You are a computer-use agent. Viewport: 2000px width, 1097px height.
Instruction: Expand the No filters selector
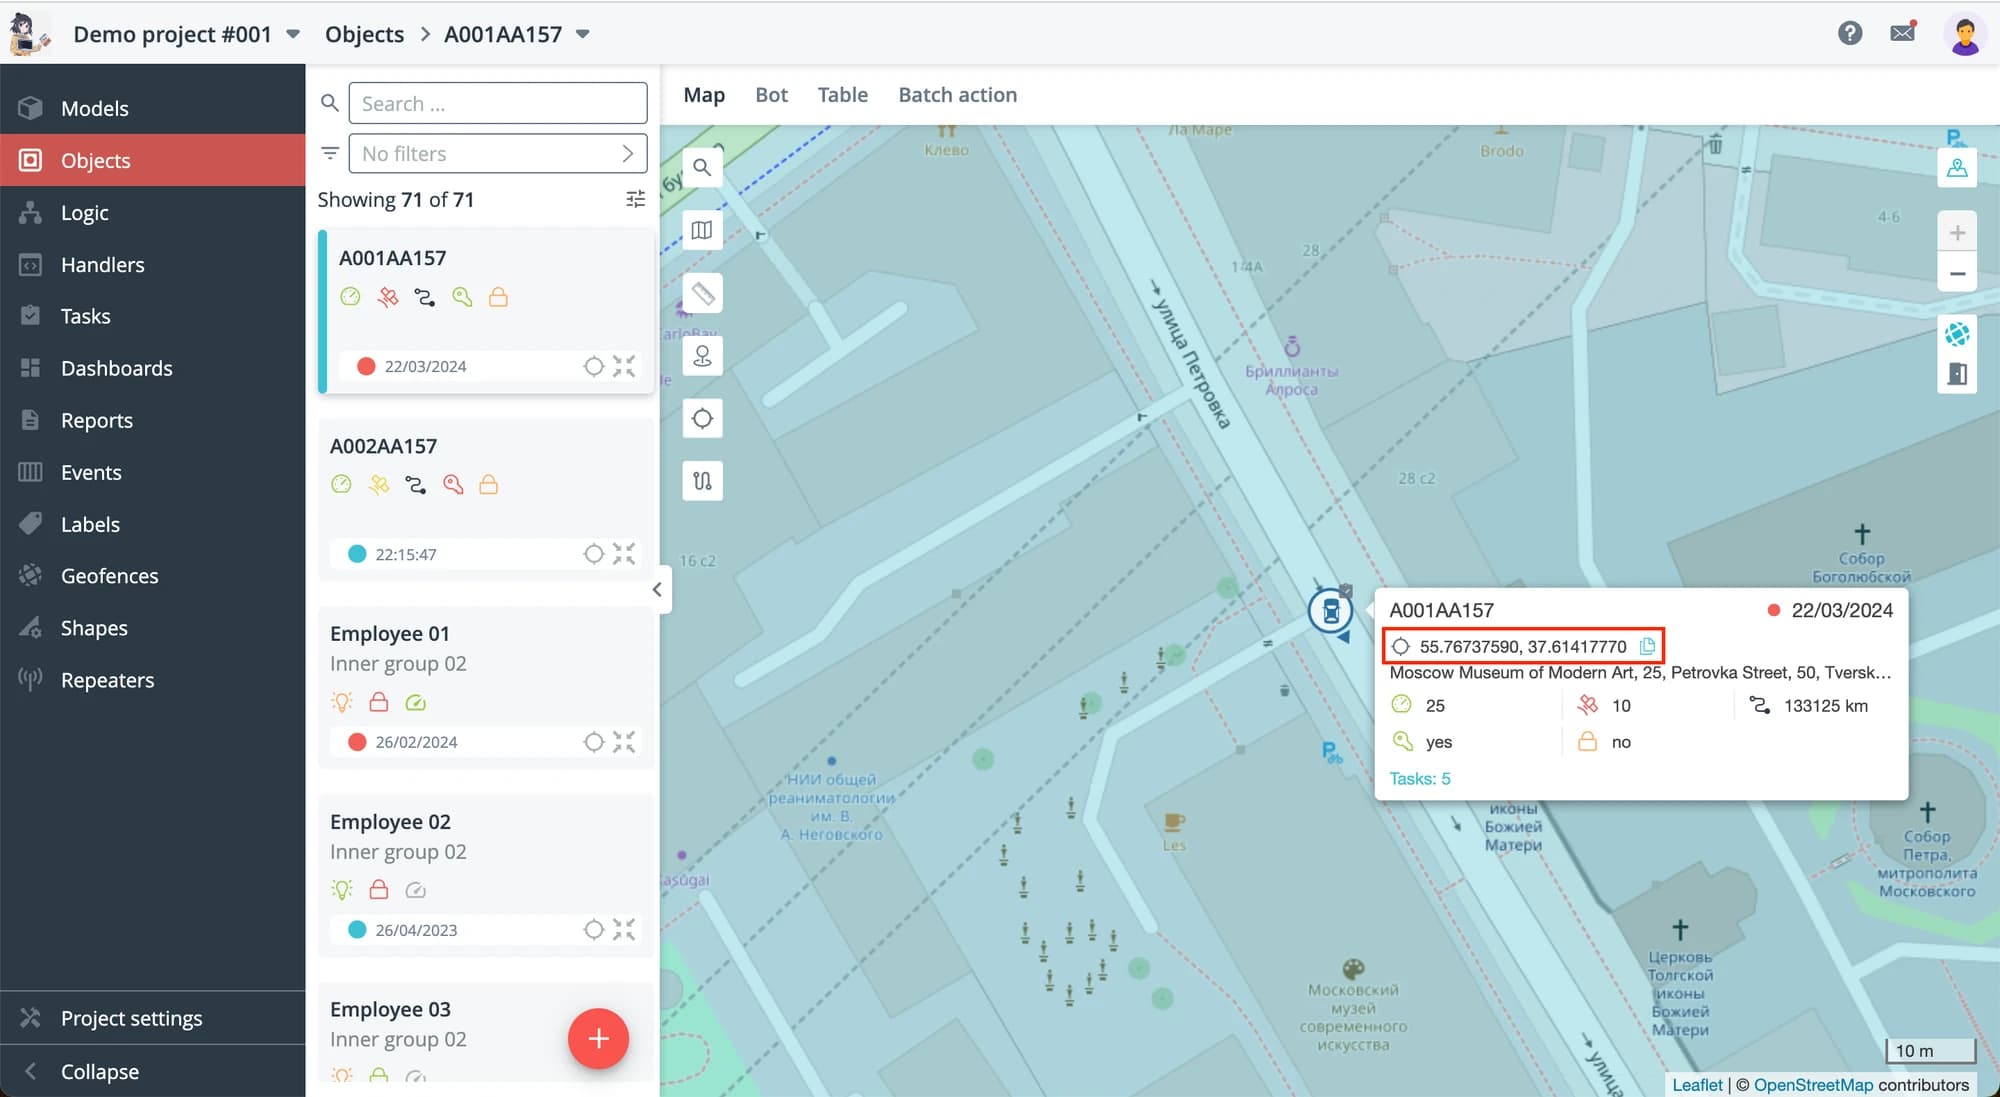497,154
